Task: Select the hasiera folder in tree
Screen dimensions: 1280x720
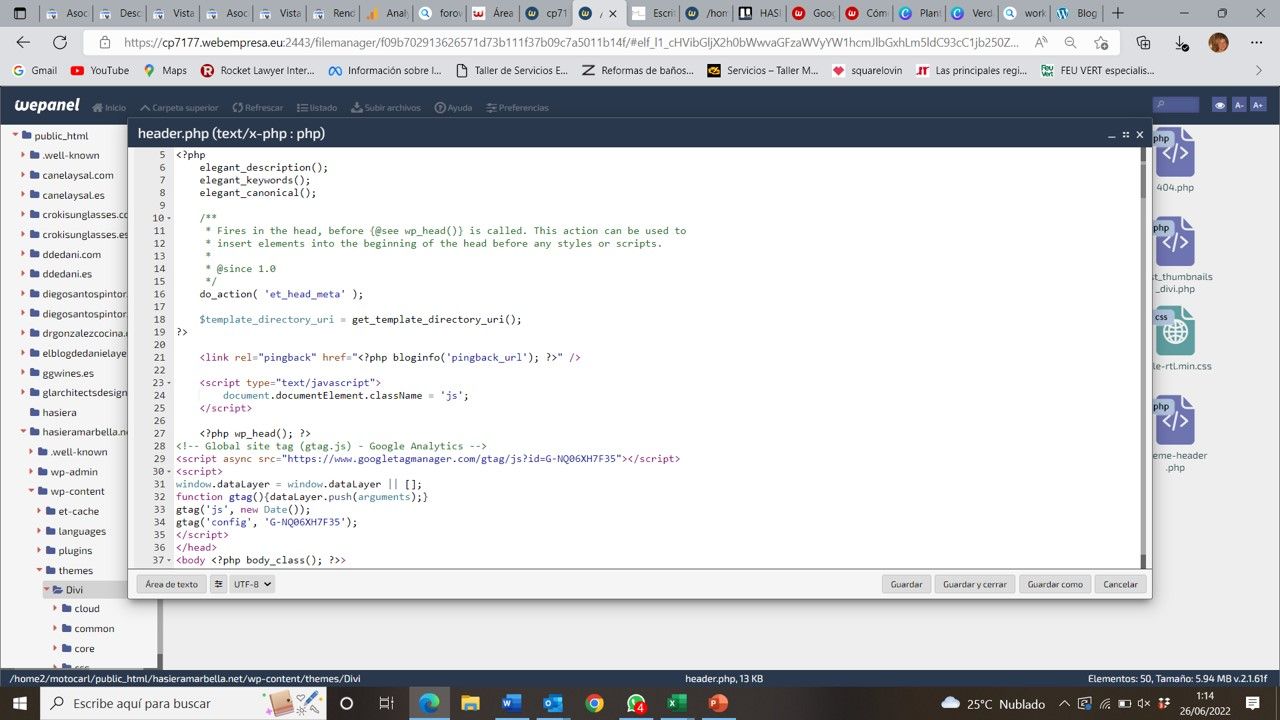Action: (54, 412)
